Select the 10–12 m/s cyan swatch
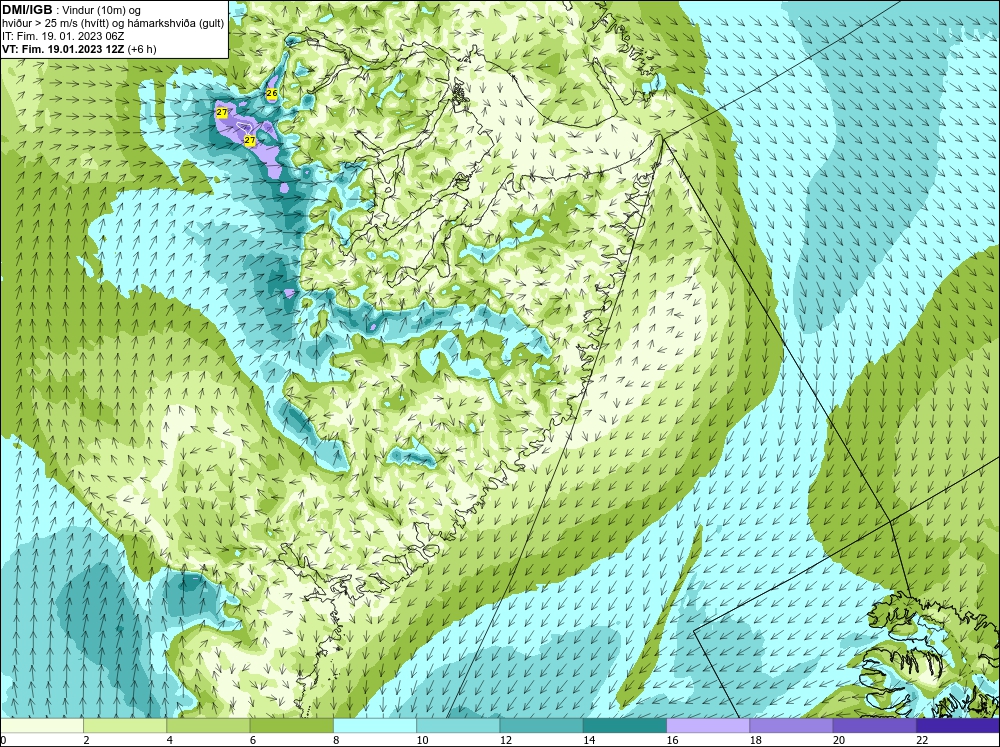The image size is (1000, 747). (458, 726)
